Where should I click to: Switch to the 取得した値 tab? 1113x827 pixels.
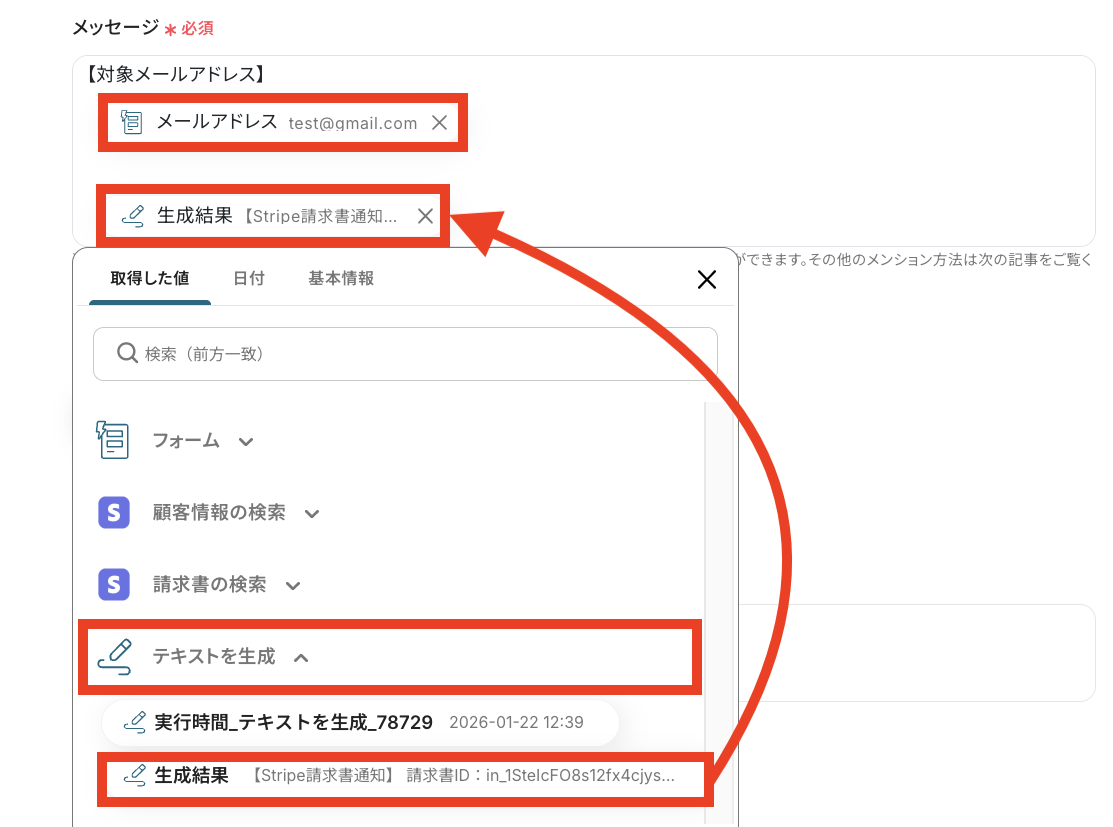click(x=150, y=278)
